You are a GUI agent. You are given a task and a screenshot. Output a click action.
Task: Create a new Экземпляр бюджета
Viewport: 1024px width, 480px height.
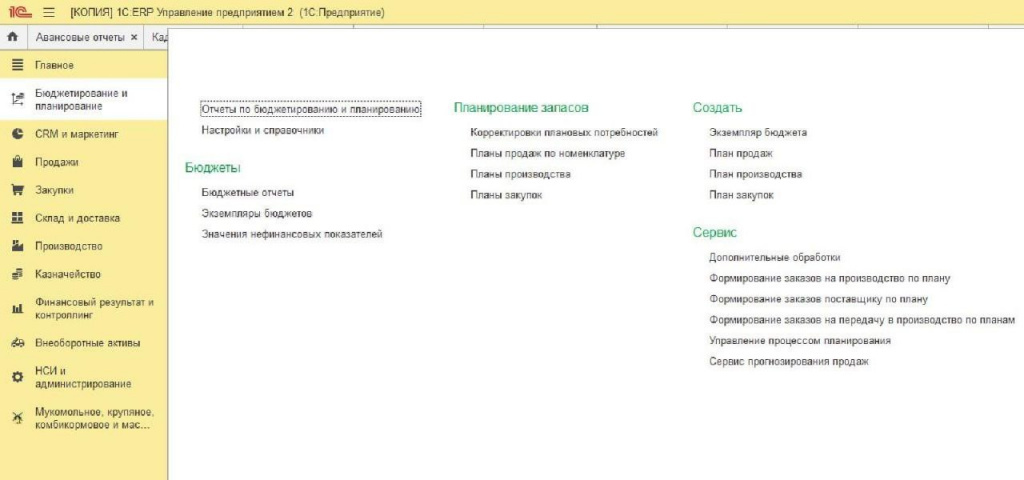(x=758, y=133)
